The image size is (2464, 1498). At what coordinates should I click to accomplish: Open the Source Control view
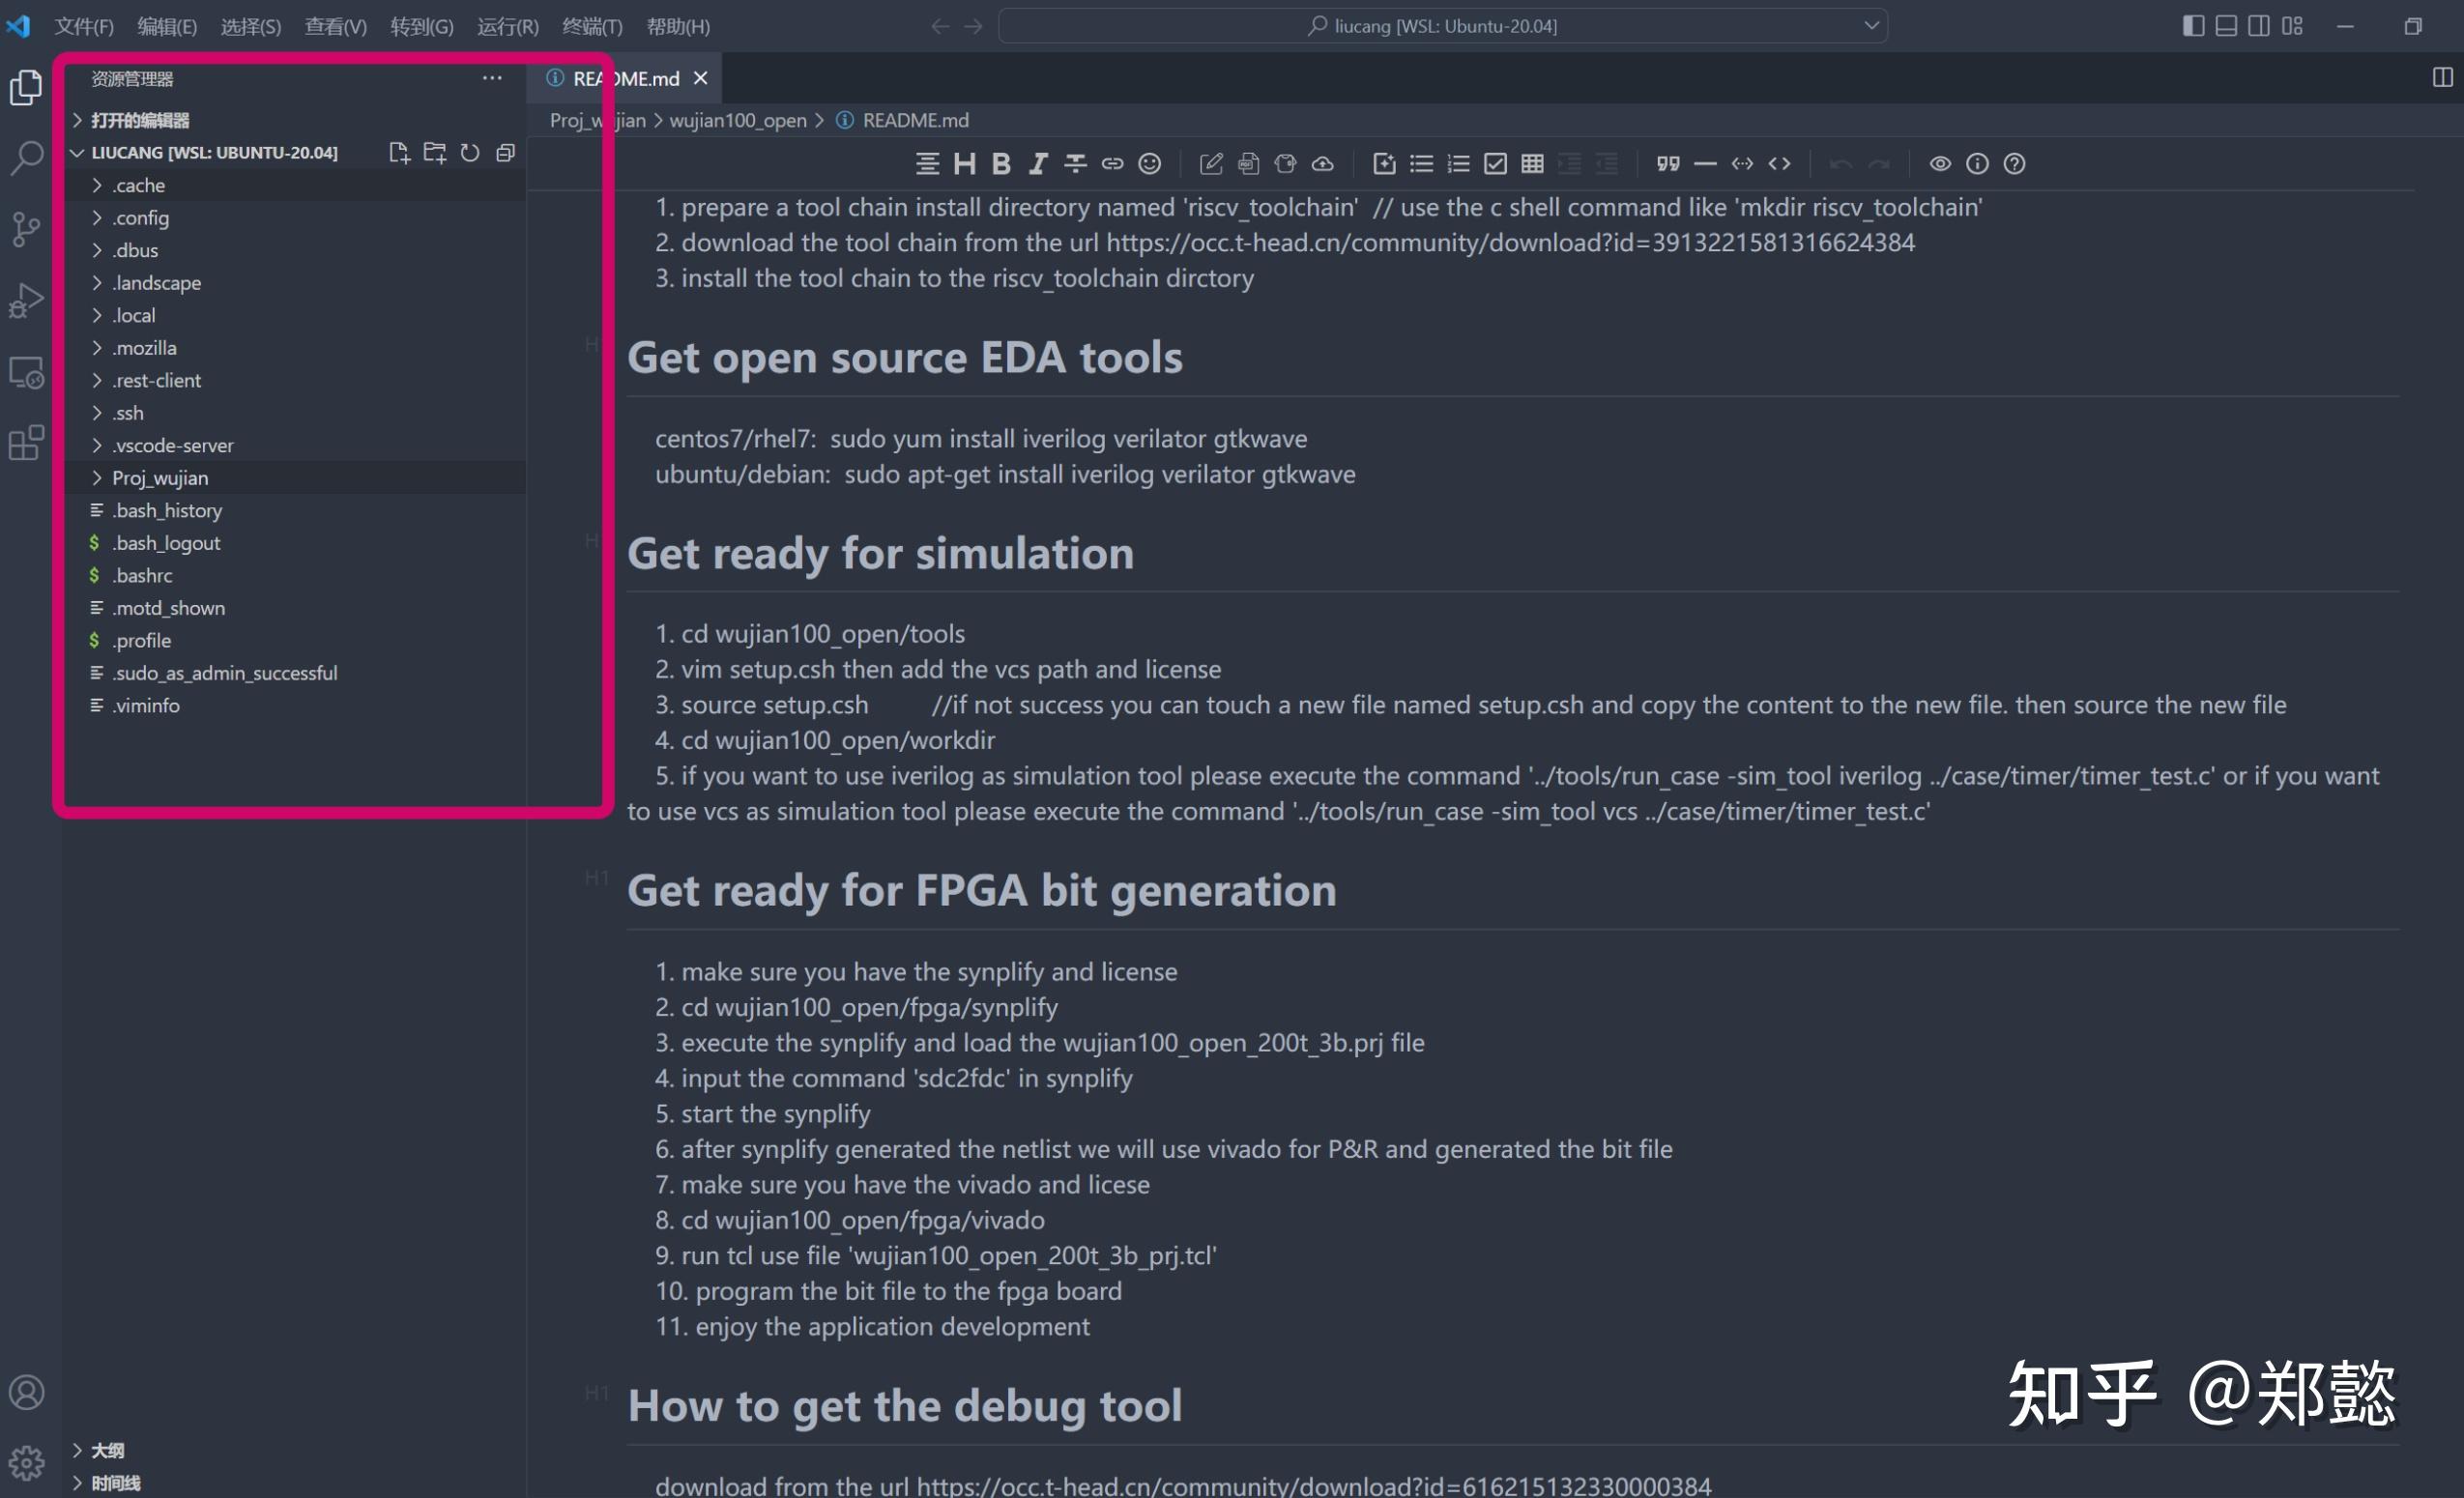(x=27, y=229)
